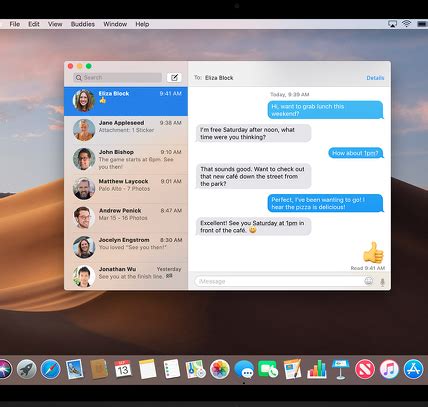
Task: Open the View menu
Action: click(55, 24)
